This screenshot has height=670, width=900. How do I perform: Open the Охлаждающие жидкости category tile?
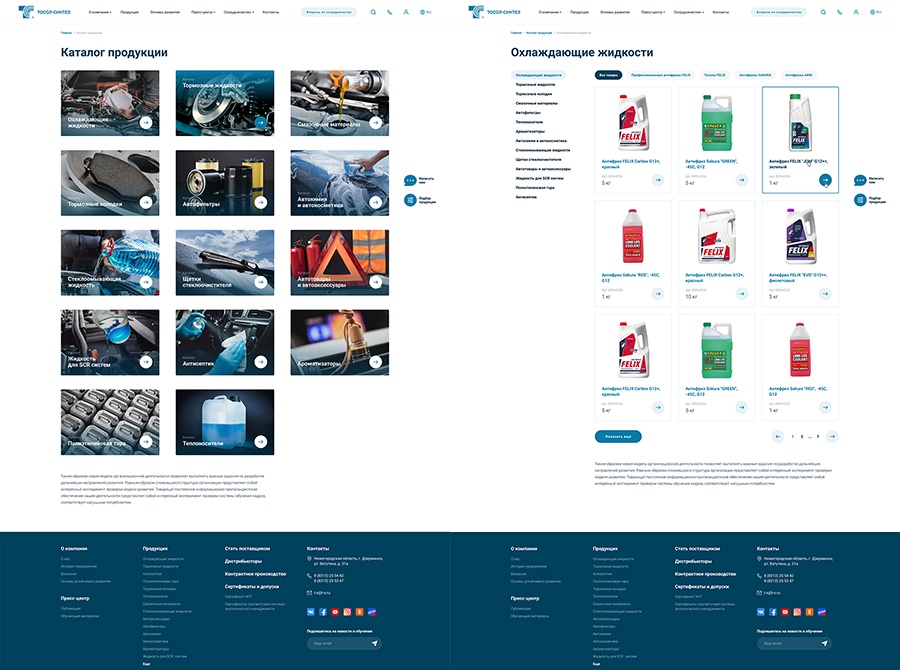click(x=110, y=103)
